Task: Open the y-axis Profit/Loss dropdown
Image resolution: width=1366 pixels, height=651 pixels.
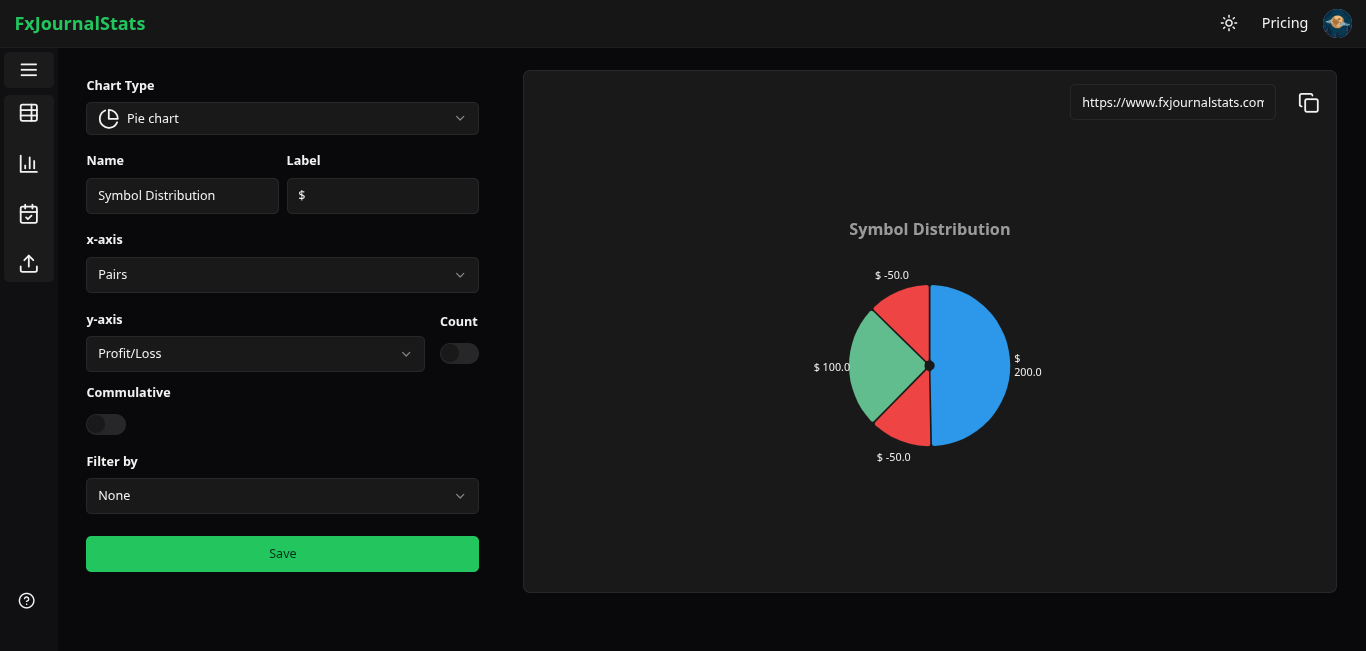Action: point(255,354)
